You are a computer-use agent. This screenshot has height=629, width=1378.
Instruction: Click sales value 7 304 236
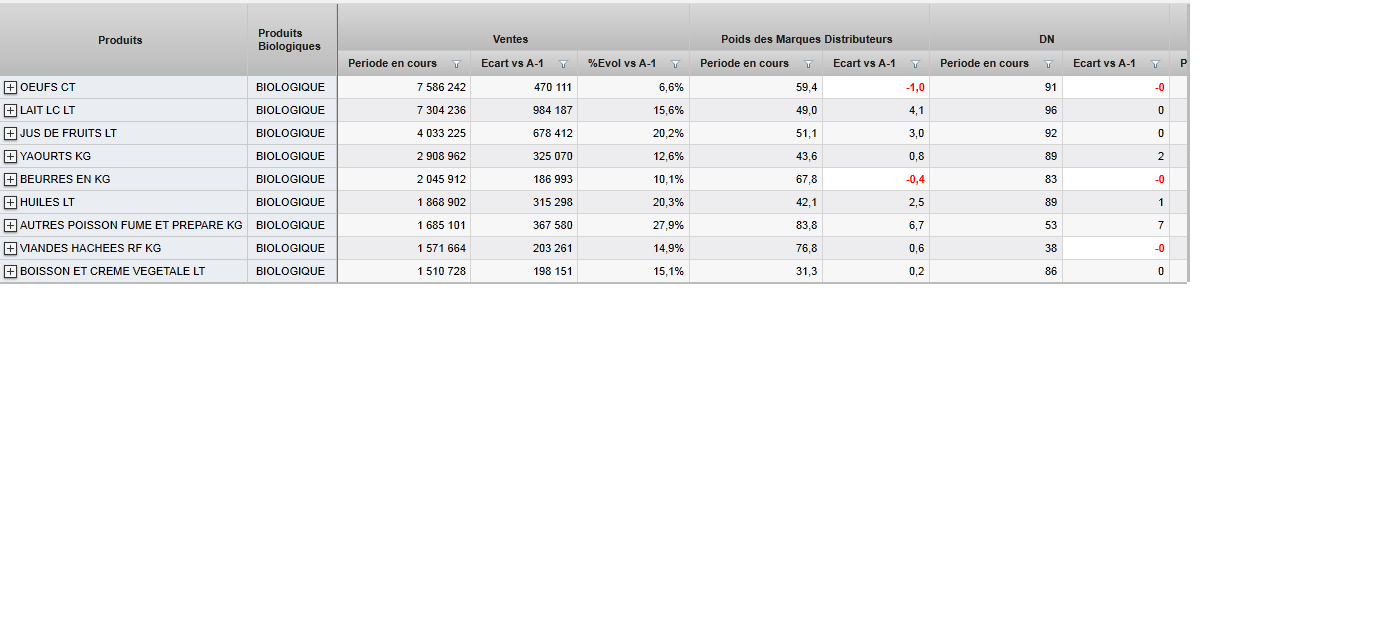tap(441, 111)
